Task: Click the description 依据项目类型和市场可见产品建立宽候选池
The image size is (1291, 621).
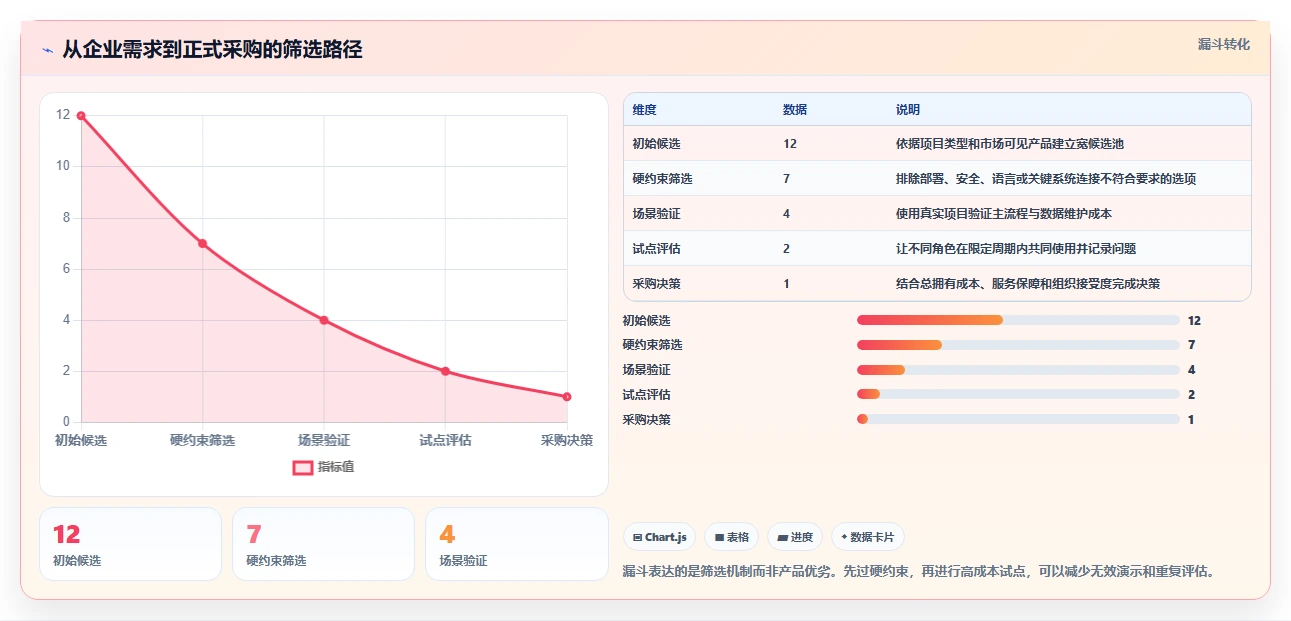Action: [x=1010, y=144]
